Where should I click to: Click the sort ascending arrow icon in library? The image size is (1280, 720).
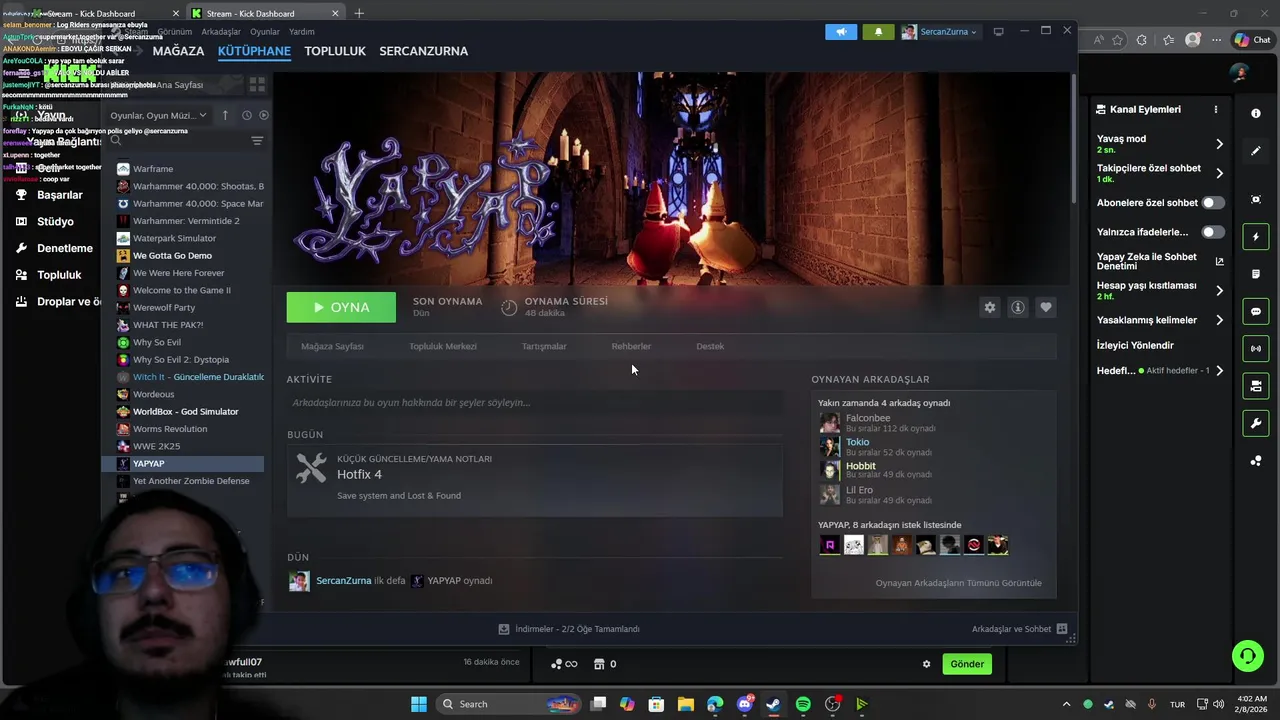(226, 115)
